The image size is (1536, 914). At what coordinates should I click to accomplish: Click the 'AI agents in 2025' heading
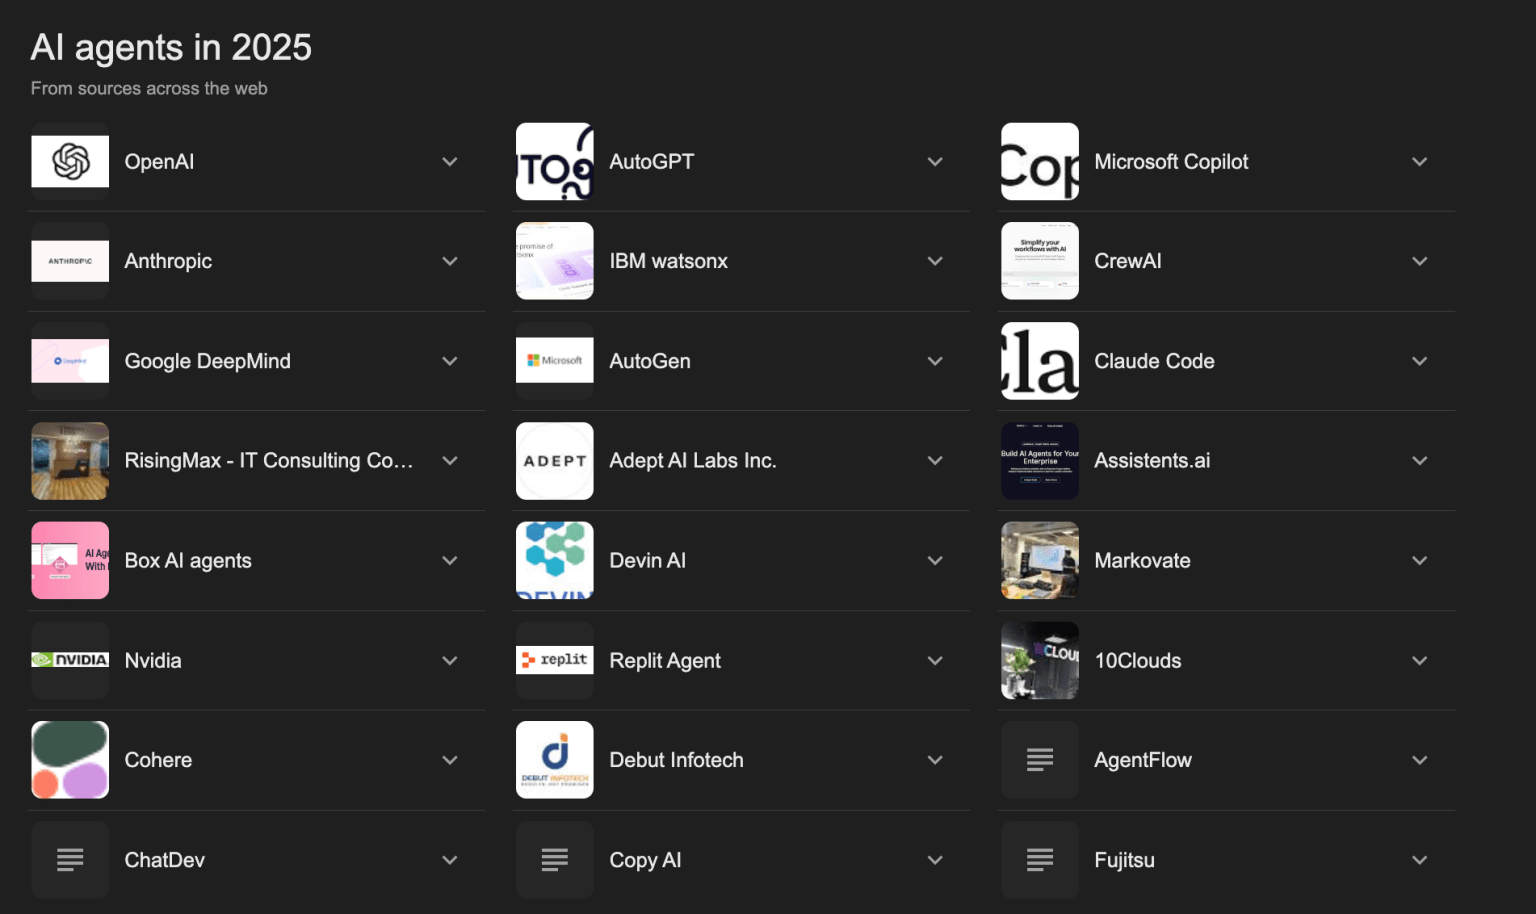[171, 47]
